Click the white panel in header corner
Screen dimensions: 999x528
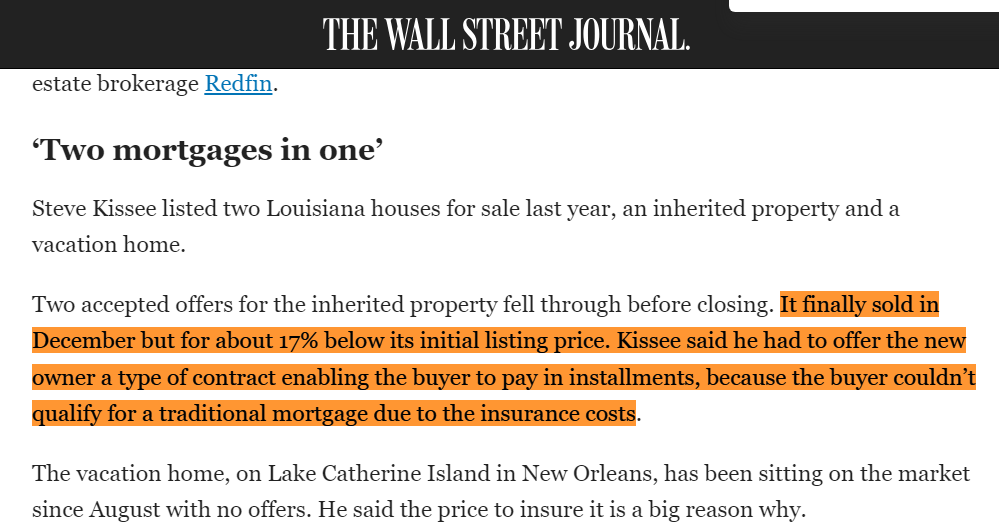point(863,6)
